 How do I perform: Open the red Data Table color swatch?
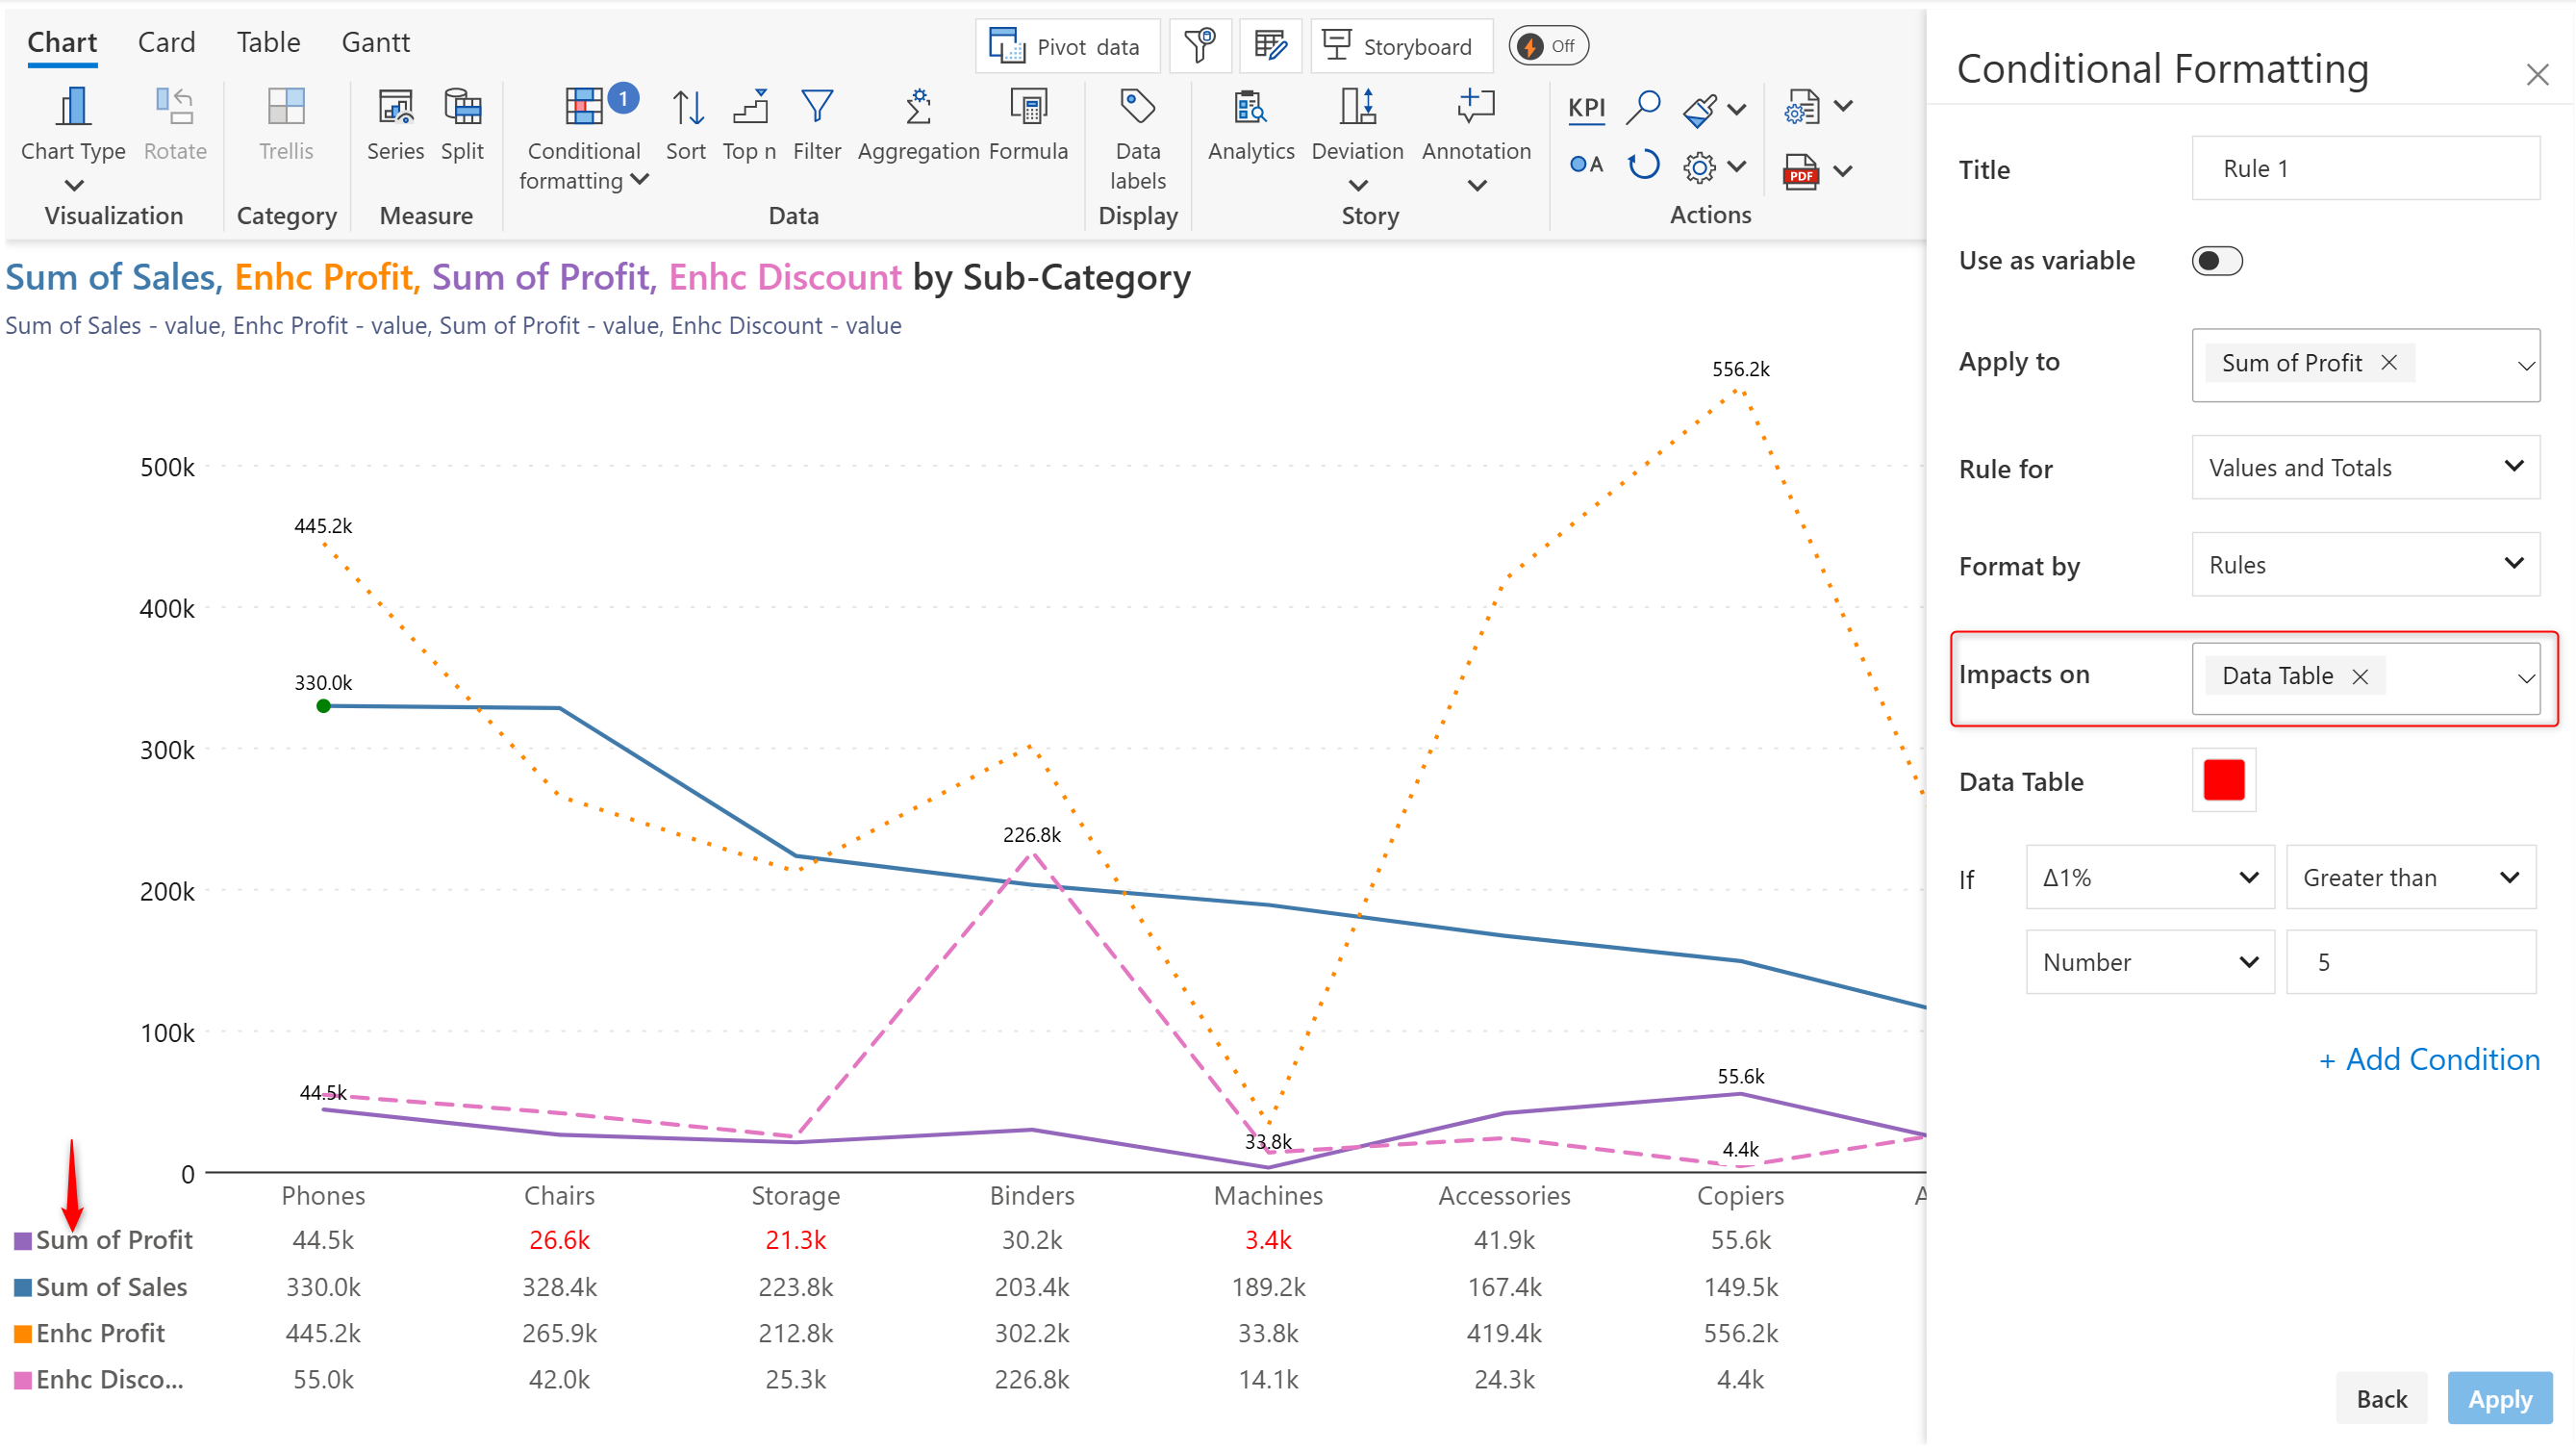tap(2224, 781)
